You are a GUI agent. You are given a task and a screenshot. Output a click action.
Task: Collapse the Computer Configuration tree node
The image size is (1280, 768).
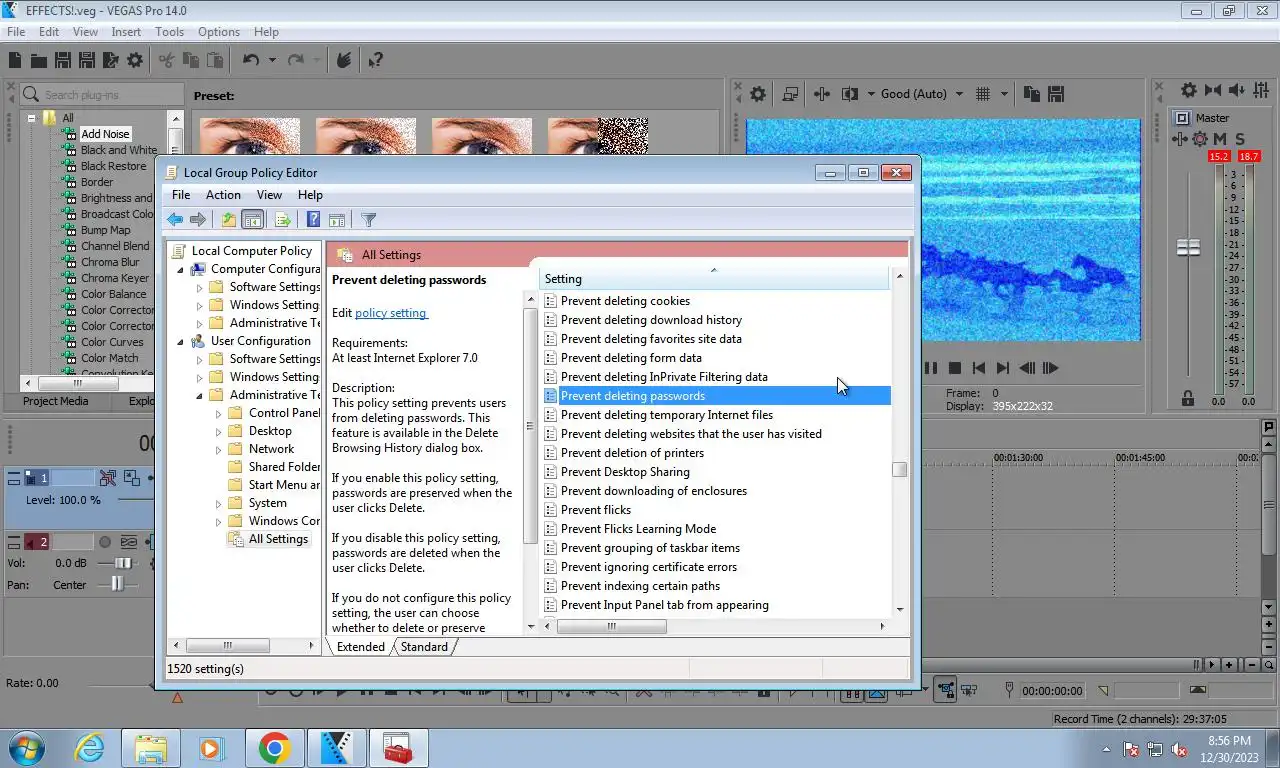click(x=181, y=269)
